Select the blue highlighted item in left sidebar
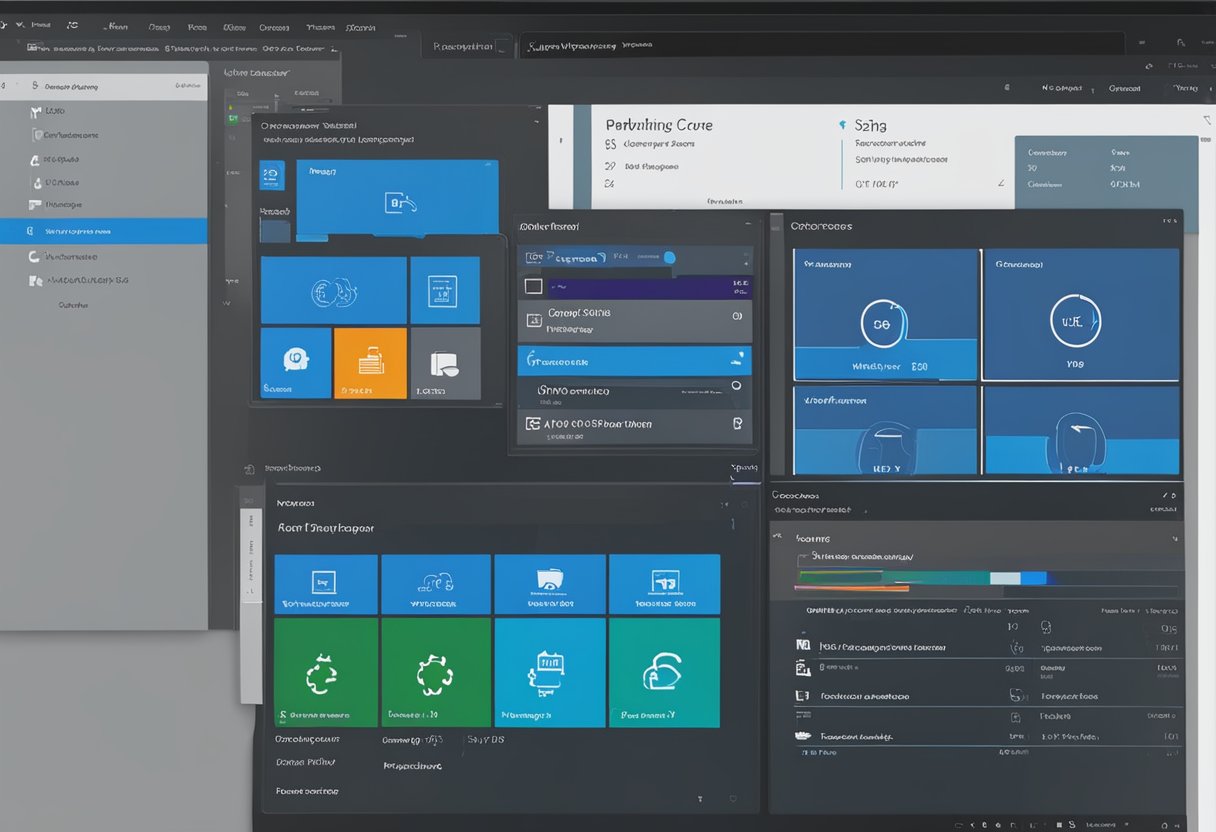 pos(104,231)
